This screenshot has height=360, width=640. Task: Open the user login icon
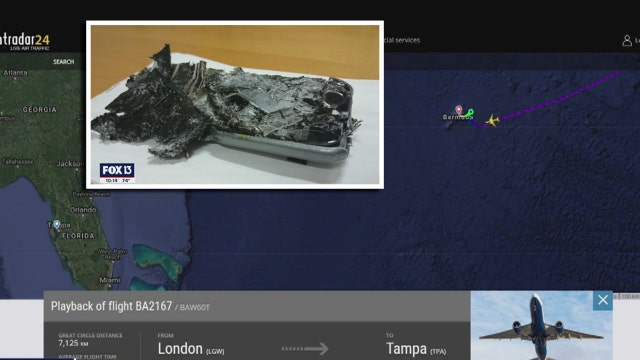(627, 40)
